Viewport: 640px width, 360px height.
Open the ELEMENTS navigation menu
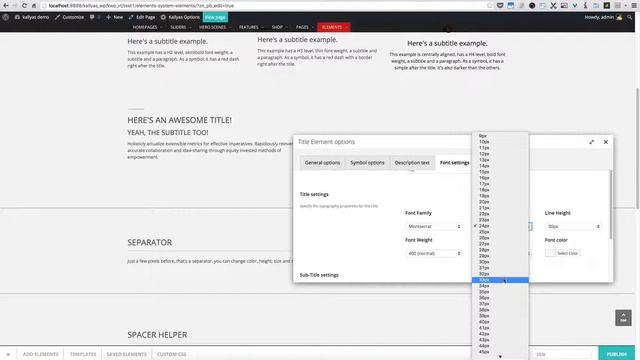tap(334, 27)
